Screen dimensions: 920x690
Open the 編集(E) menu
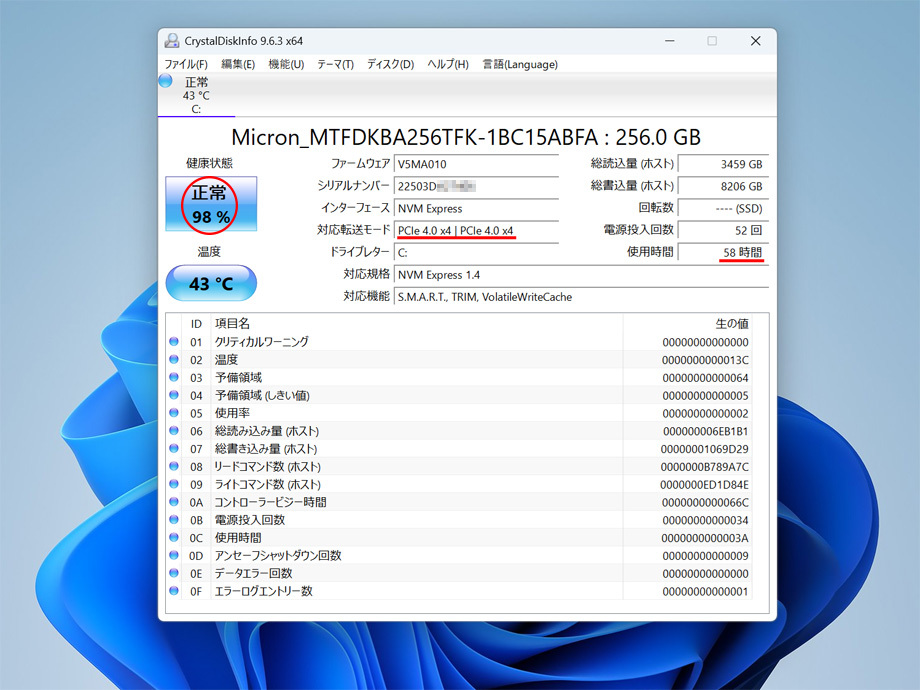click(x=238, y=64)
